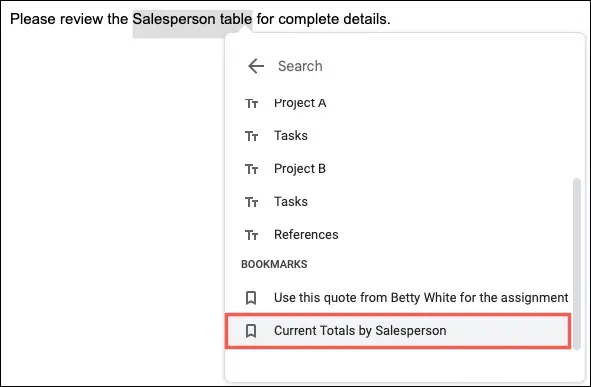This screenshot has height=387, width=591.
Task: Click the heading icon beside References
Action: (251, 235)
